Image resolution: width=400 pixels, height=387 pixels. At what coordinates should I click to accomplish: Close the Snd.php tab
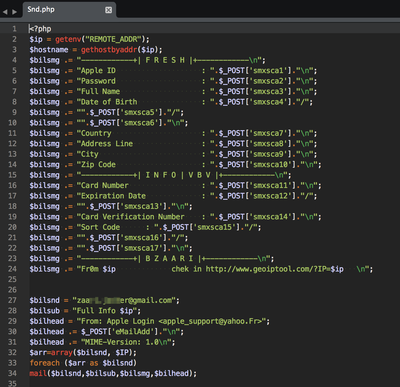pos(109,10)
